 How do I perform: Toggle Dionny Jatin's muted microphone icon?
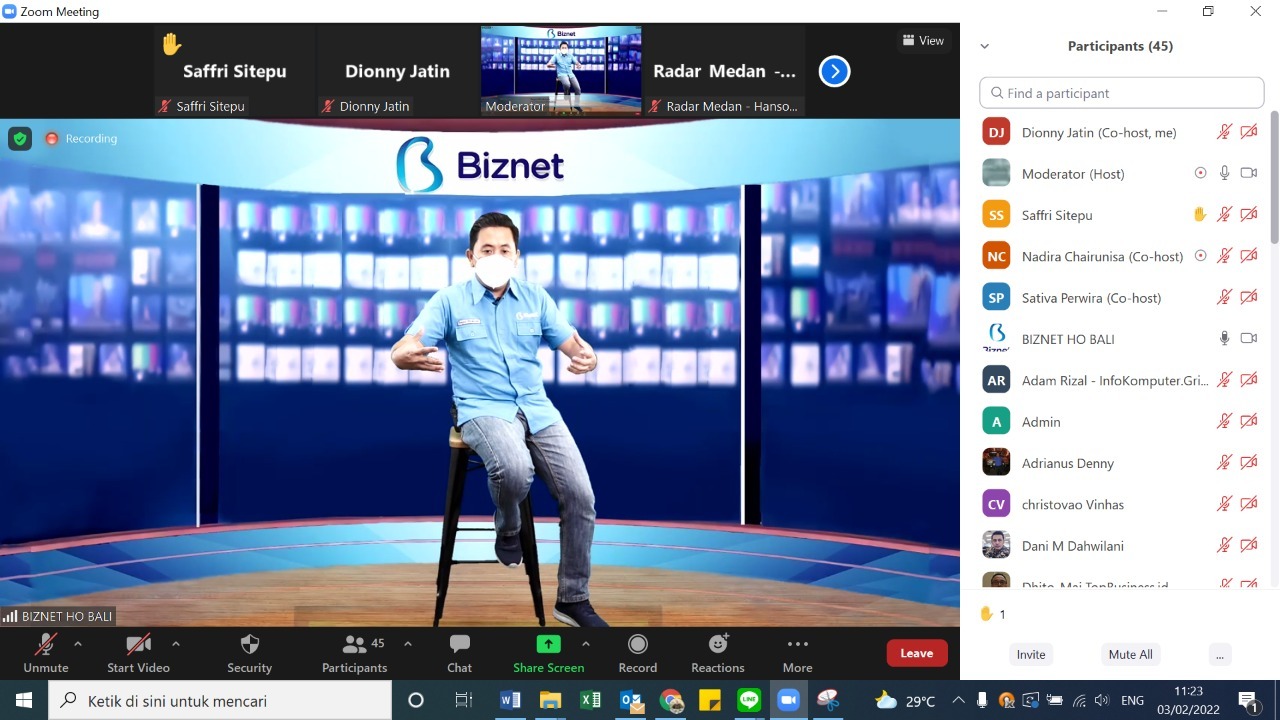point(1224,132)
